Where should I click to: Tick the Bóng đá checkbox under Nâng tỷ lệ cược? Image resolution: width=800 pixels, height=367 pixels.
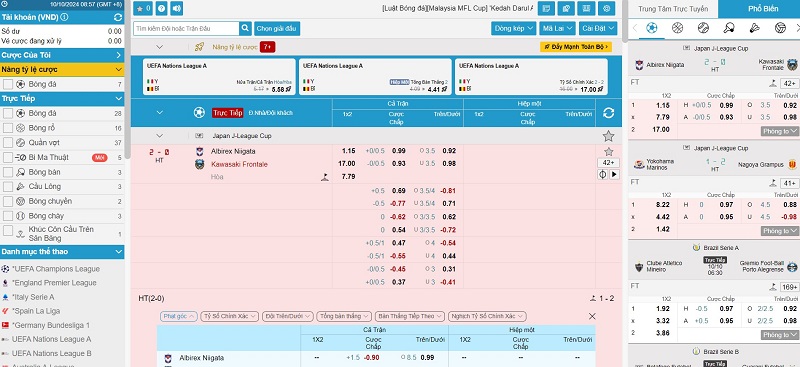pos(8,84)
